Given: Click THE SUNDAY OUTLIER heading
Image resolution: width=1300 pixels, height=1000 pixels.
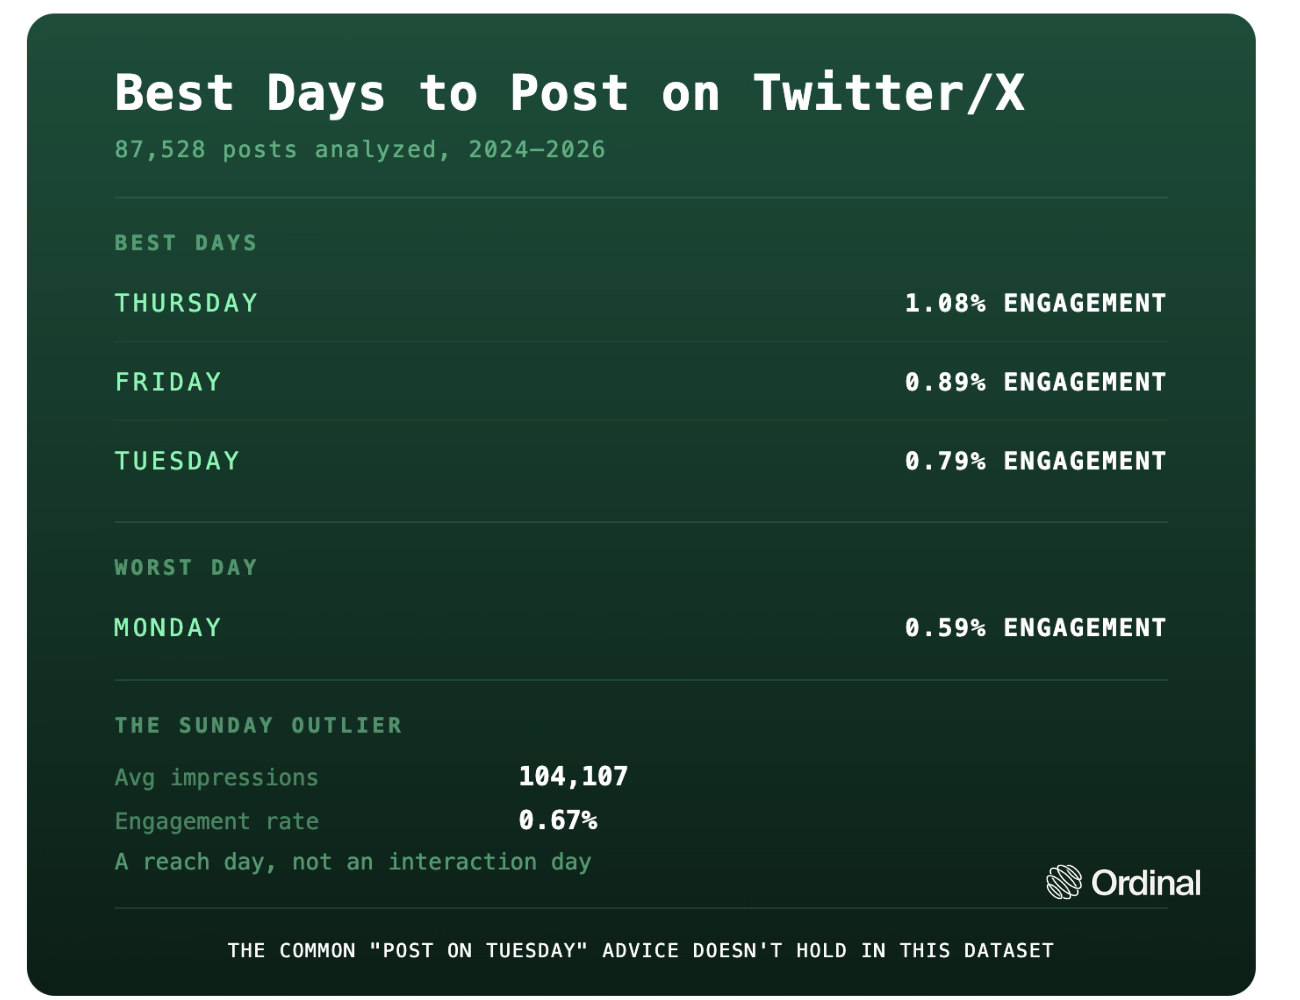Looking at the screenshot, I should (x=258, y=725).
